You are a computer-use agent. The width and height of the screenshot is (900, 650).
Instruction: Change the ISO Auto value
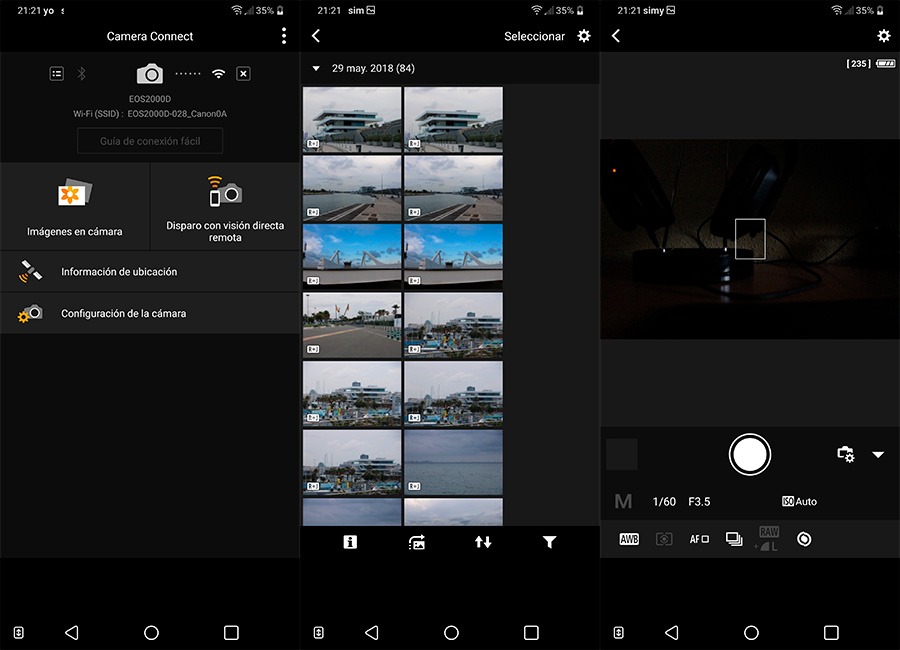click(799, 501)
